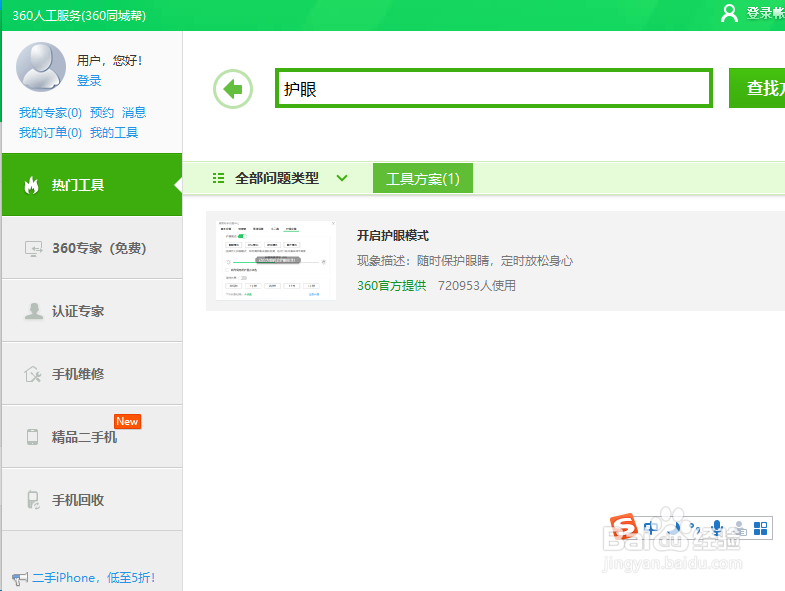Click the megaphone icon beside iPhone promo
The image size is (785, 591).
(20, 579)
